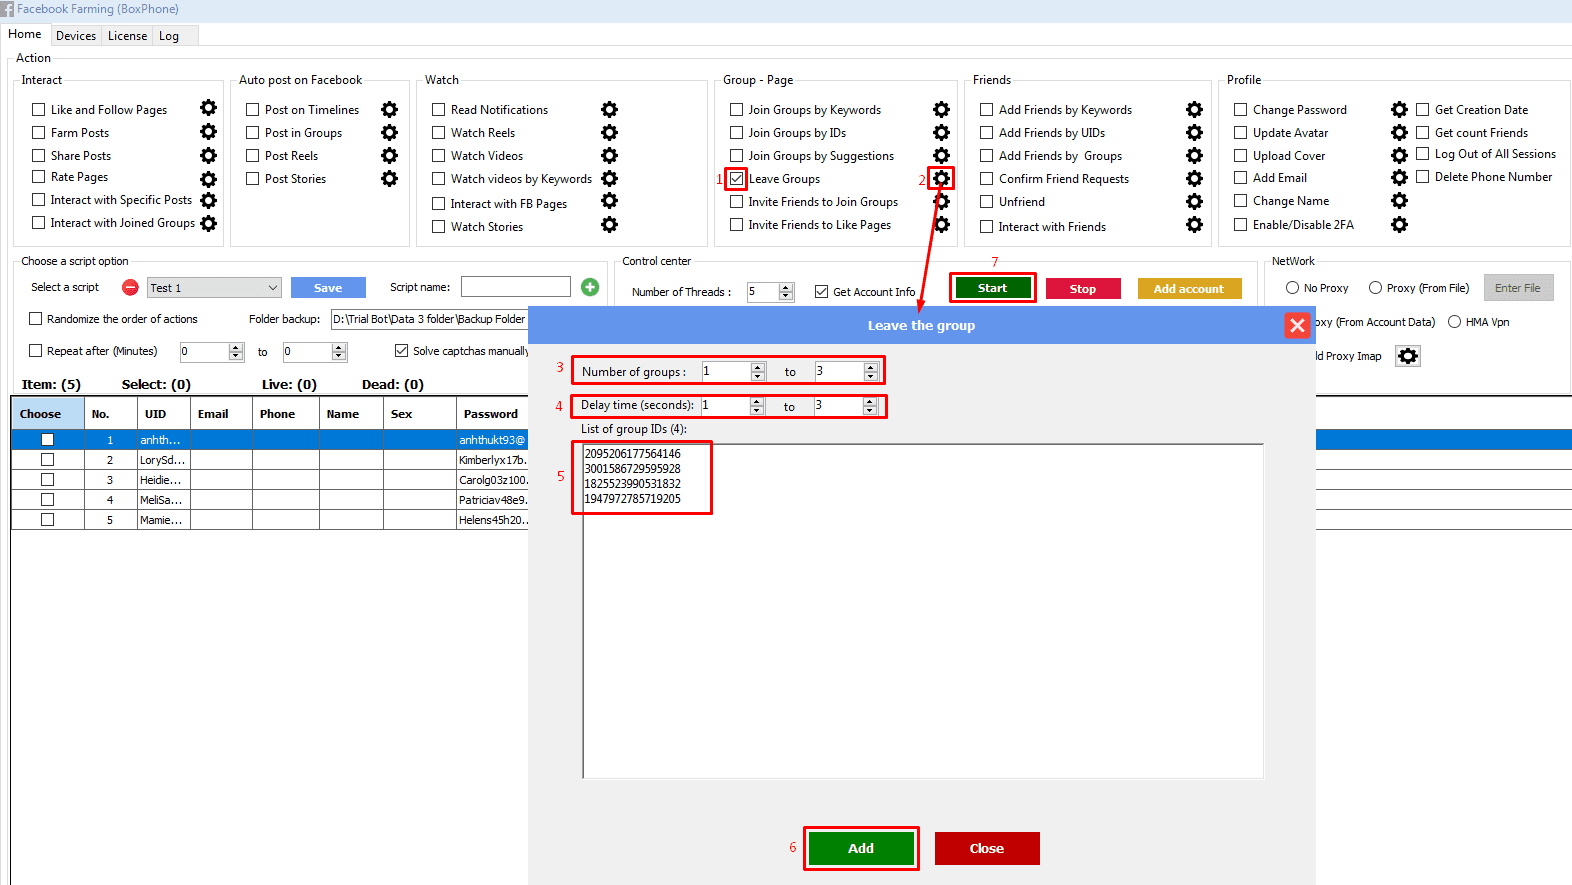Switch to the License tab
The image size is (1572, 885).
click(127, 35)
